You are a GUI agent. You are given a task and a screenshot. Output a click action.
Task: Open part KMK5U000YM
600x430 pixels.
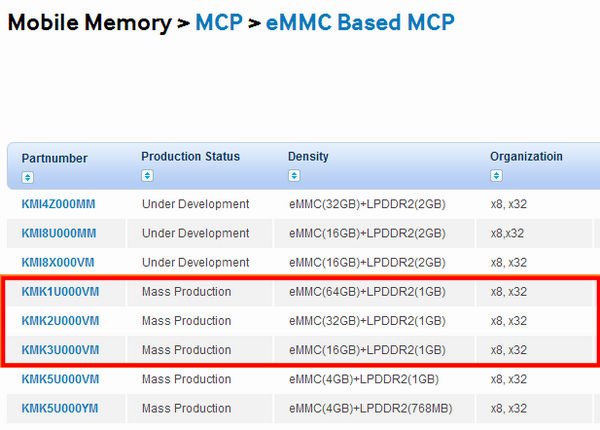[x=60, y=408]
